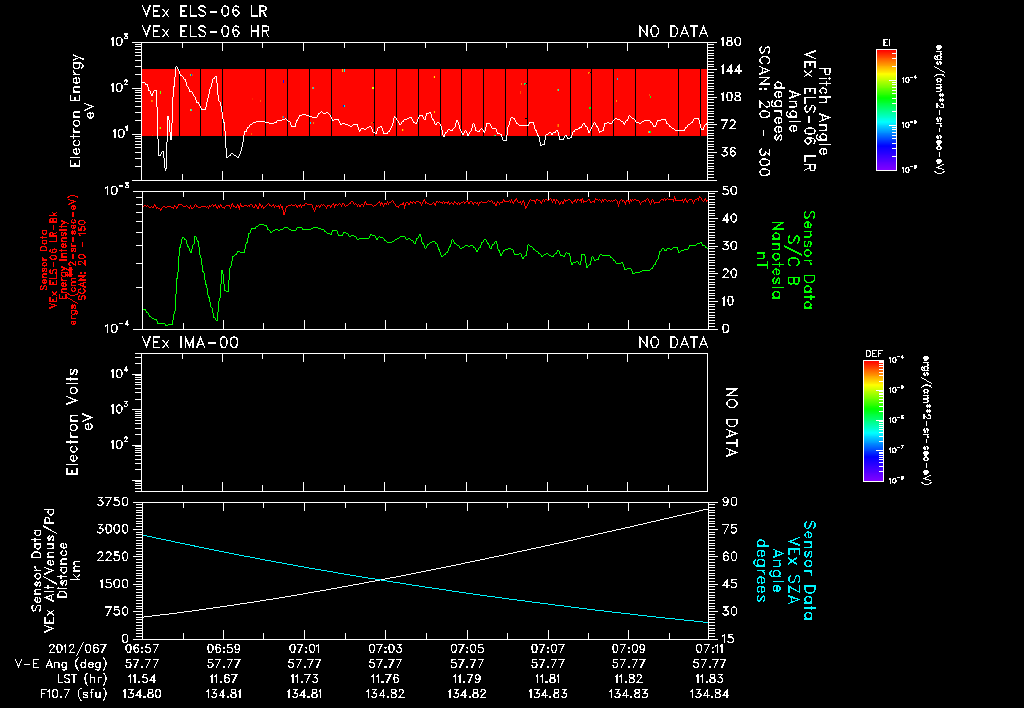Click the F10.7 value '134.84'
This screenshot has height=708, width=1024.
click(709, 694)
